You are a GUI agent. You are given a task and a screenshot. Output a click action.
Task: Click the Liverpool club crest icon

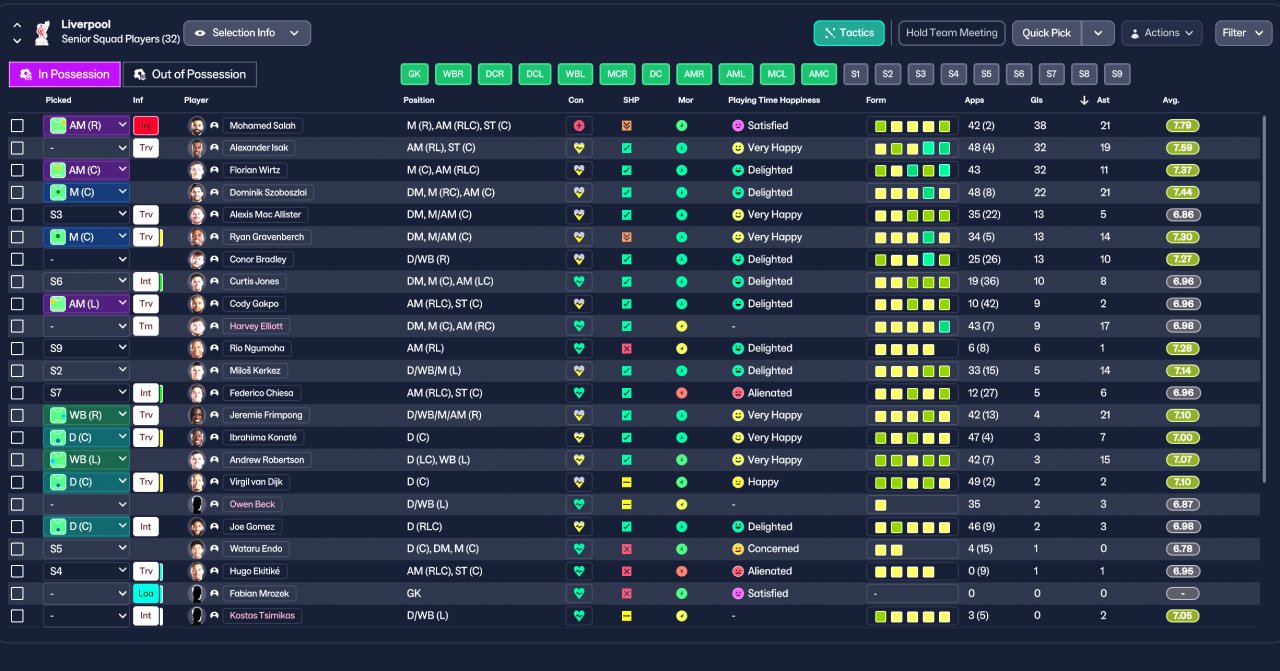pos(42,33)
